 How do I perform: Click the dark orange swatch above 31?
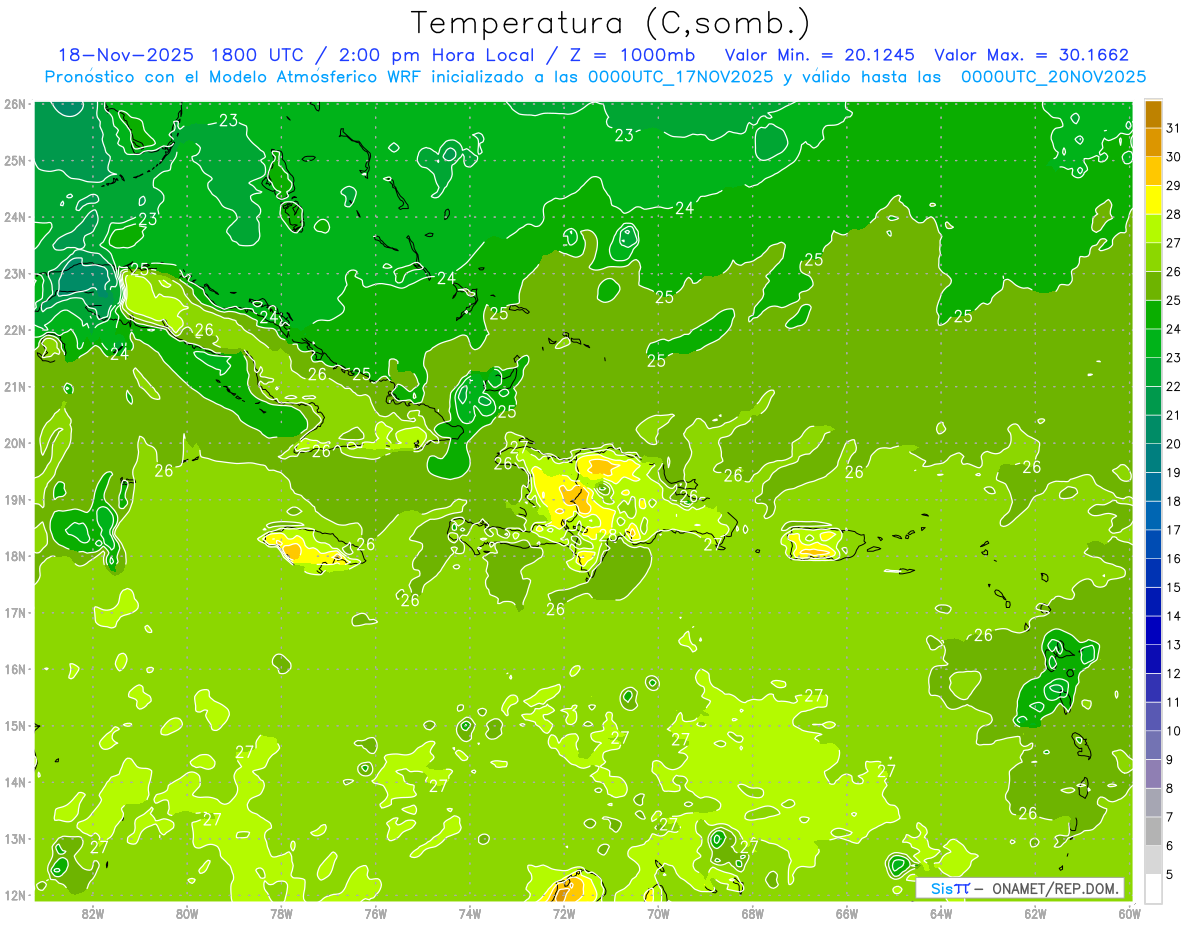pos(1153,113)
